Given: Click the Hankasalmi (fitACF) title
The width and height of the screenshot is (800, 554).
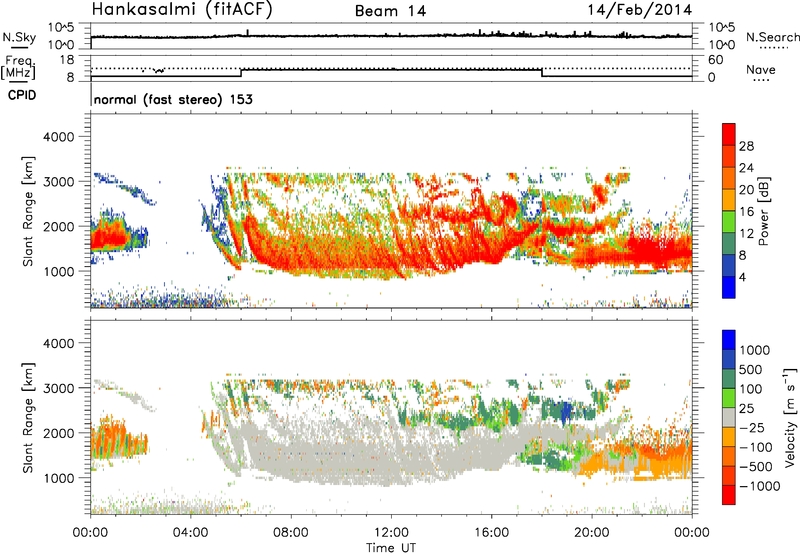Looking at the screenshot, I should coord(182,9).
